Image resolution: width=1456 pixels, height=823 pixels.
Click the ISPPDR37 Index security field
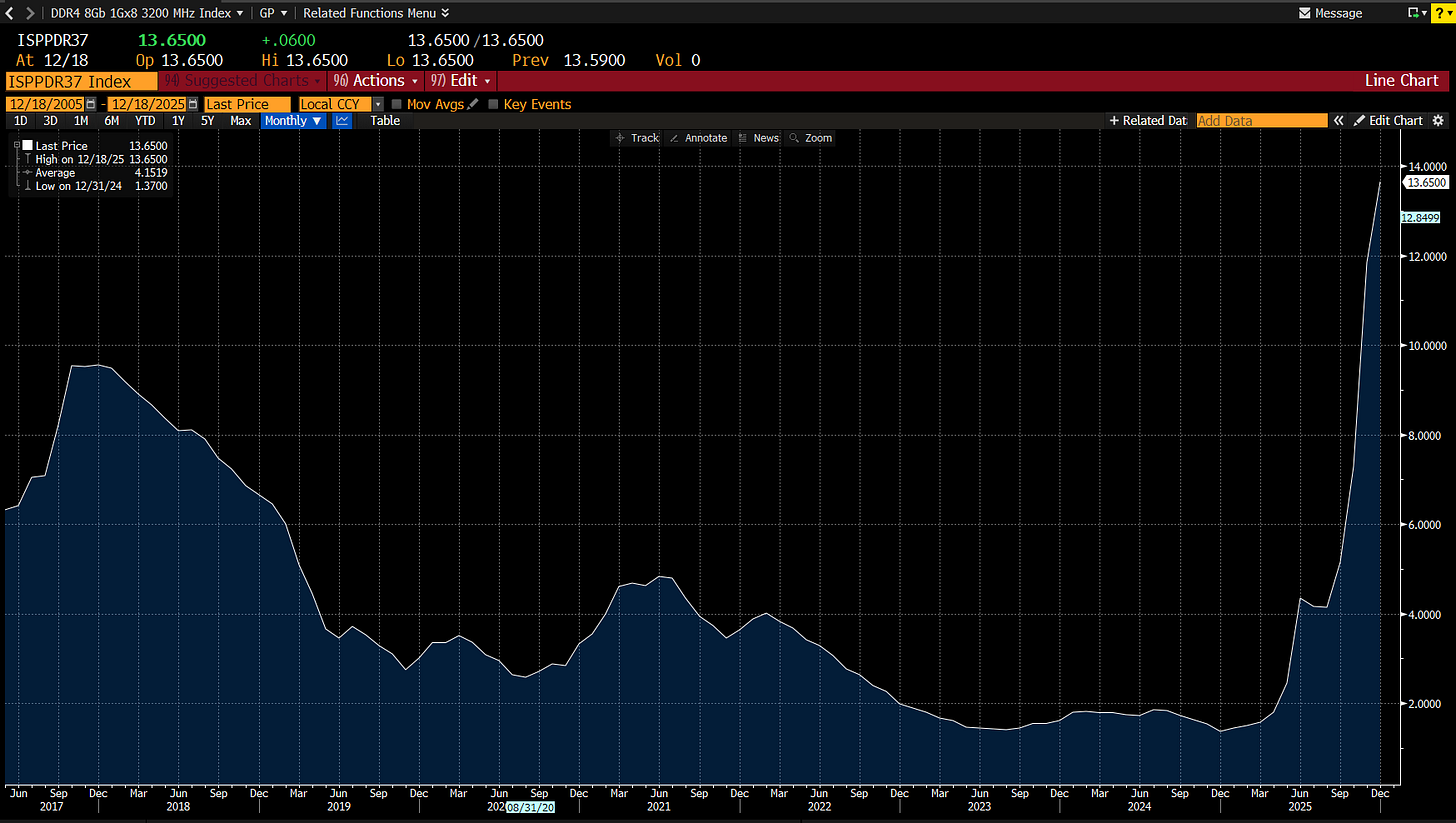[x=81, y=80]
